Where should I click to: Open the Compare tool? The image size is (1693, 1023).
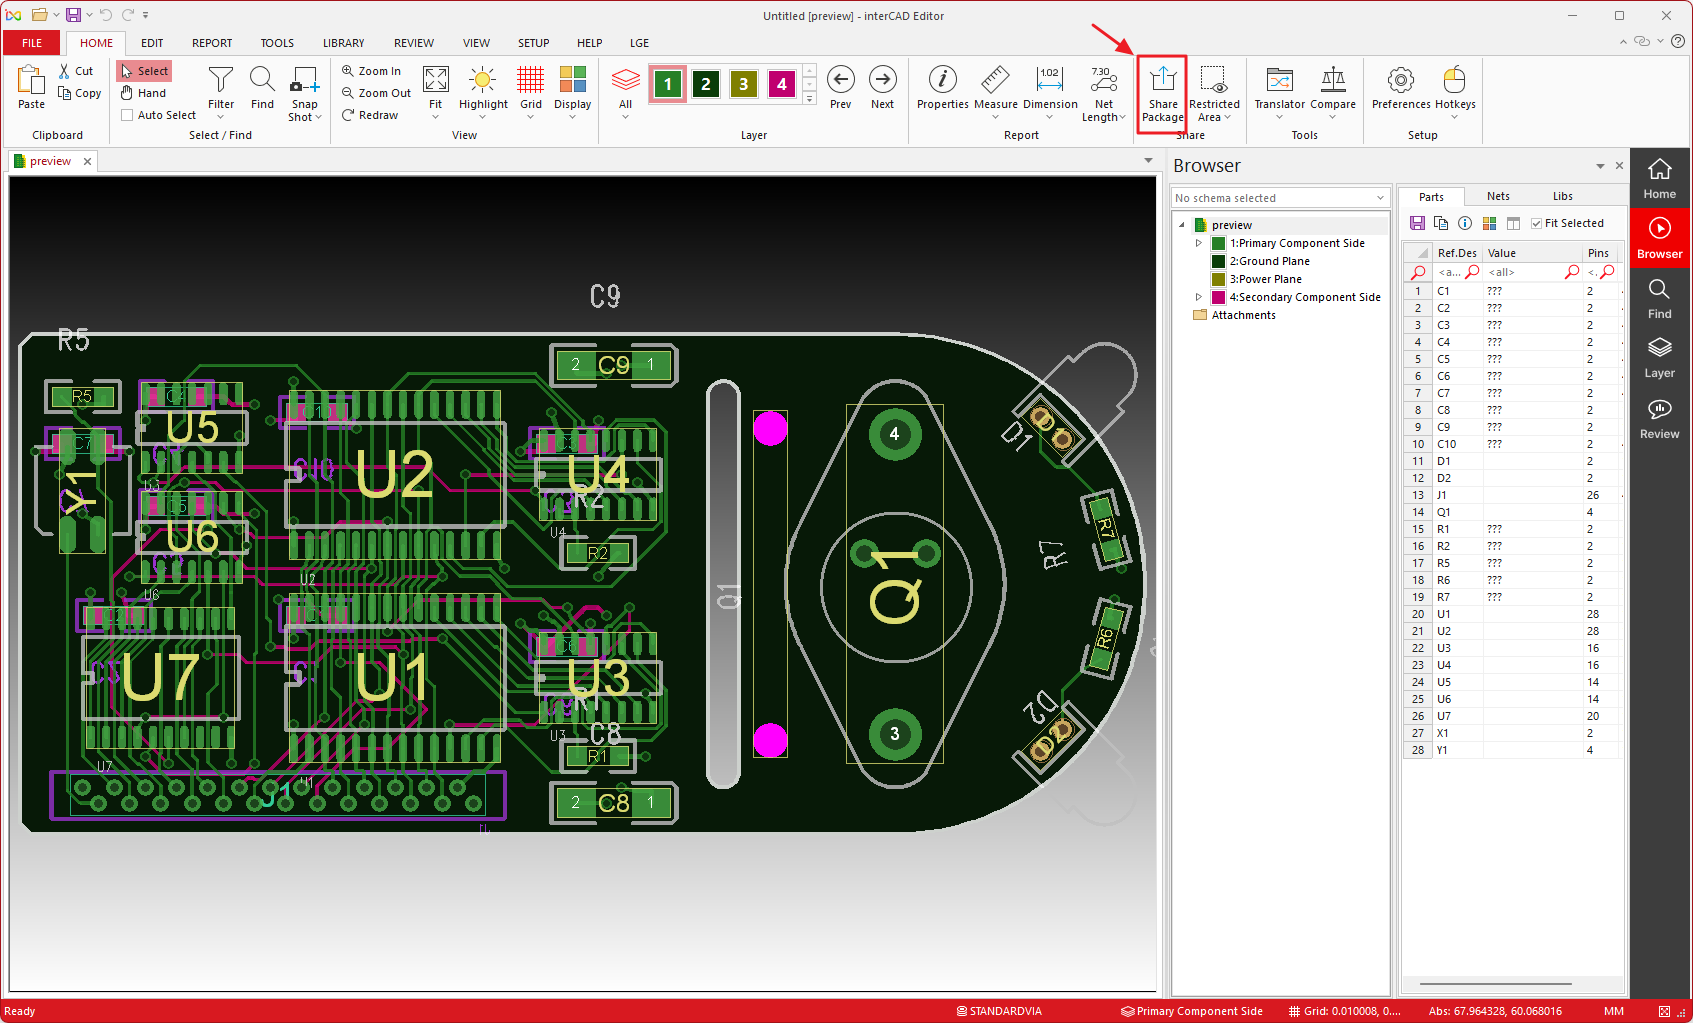point(1333,88)
